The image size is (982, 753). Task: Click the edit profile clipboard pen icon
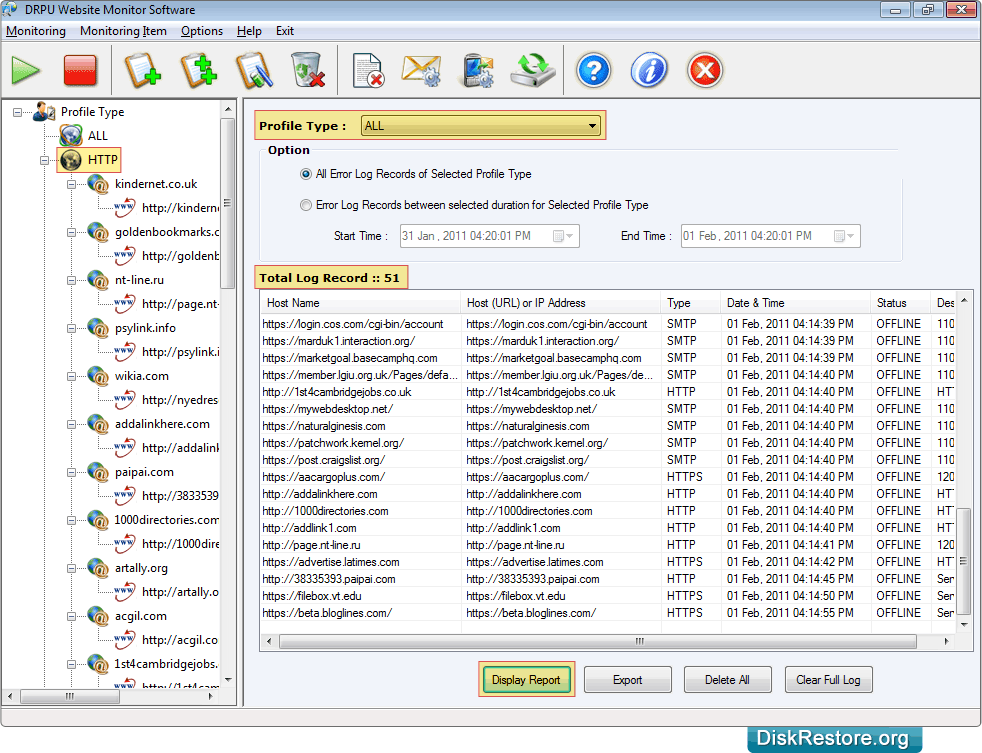pyautogui.click(x=254, y=70)
